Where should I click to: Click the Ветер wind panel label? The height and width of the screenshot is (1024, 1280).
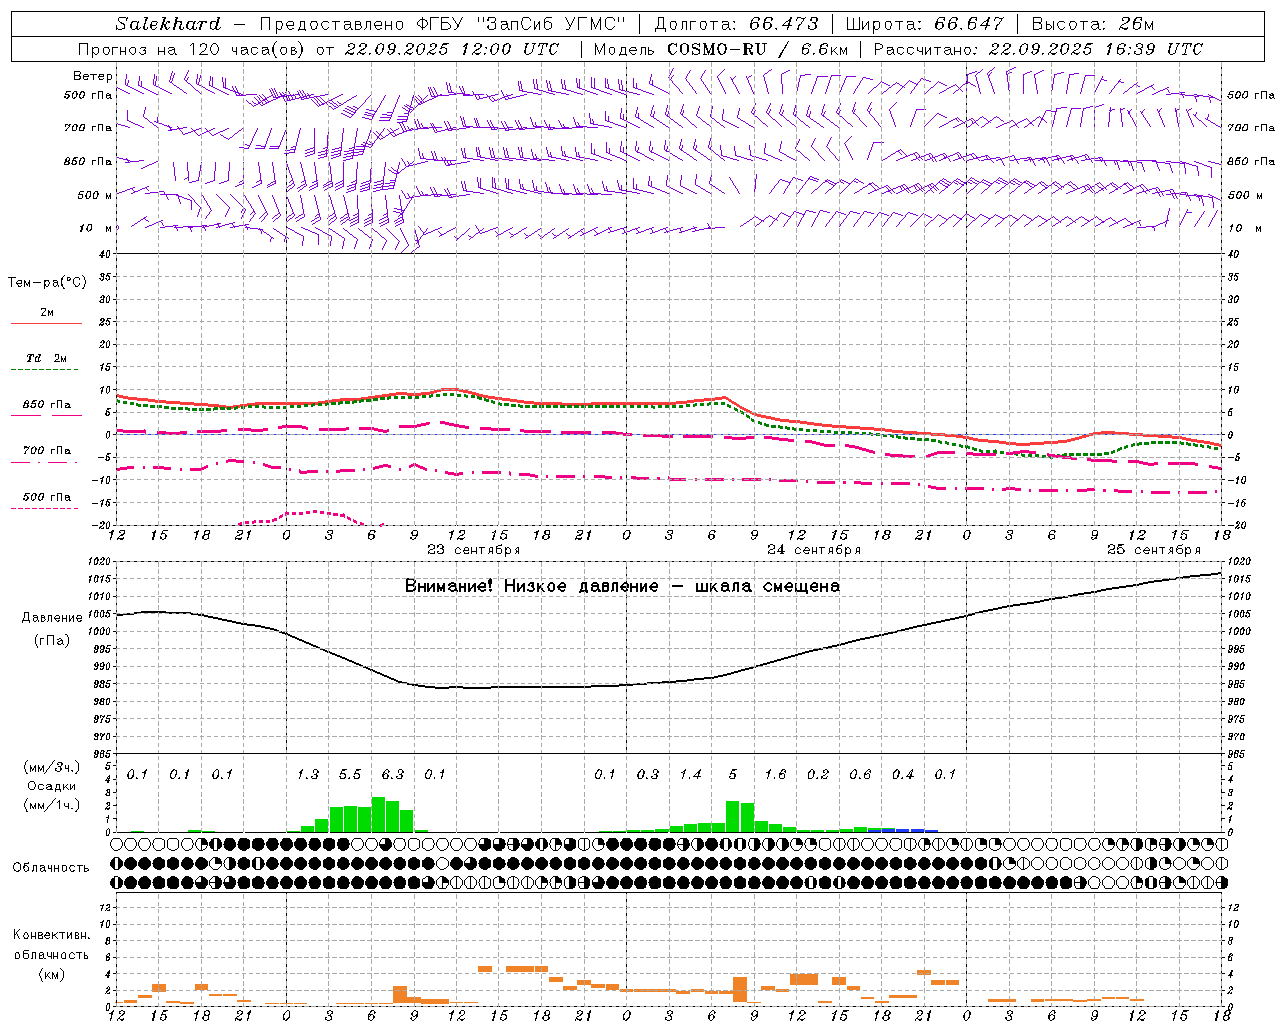point(92,76)
